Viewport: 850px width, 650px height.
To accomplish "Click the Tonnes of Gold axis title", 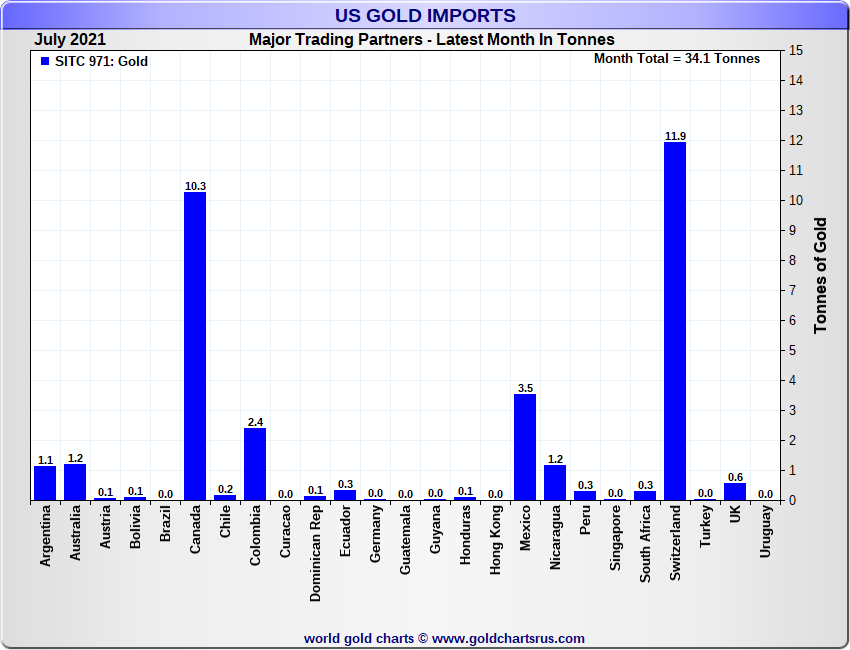I will coord(820,275).
